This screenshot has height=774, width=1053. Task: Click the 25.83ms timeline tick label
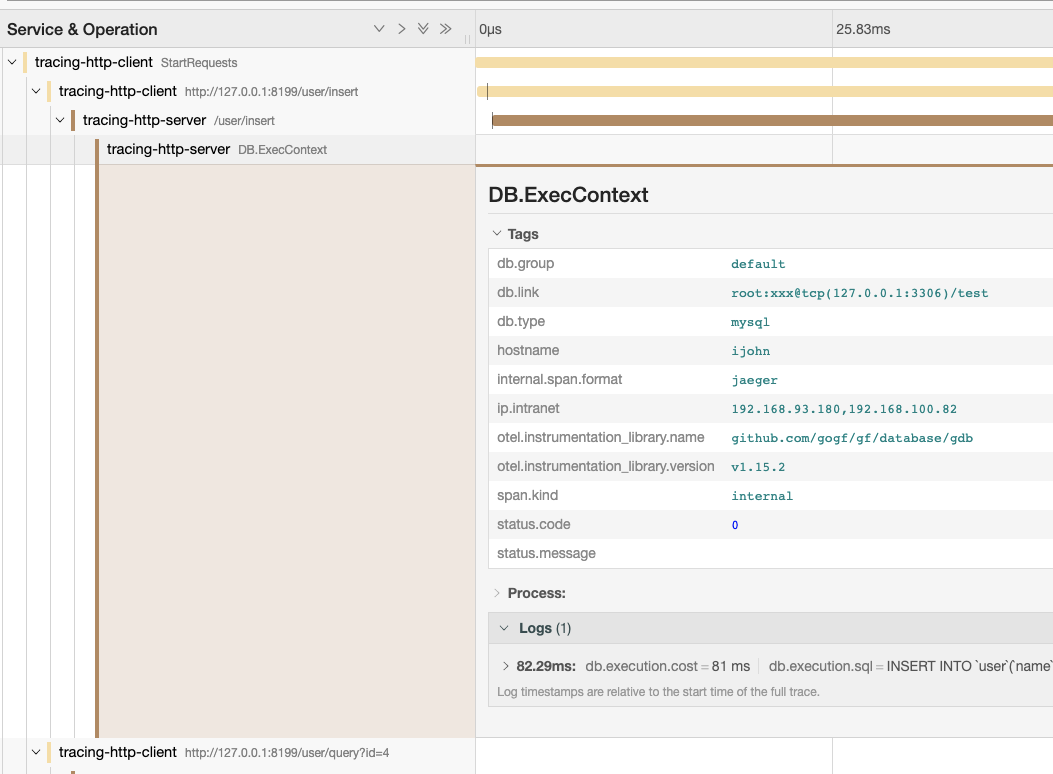point(863,29)
